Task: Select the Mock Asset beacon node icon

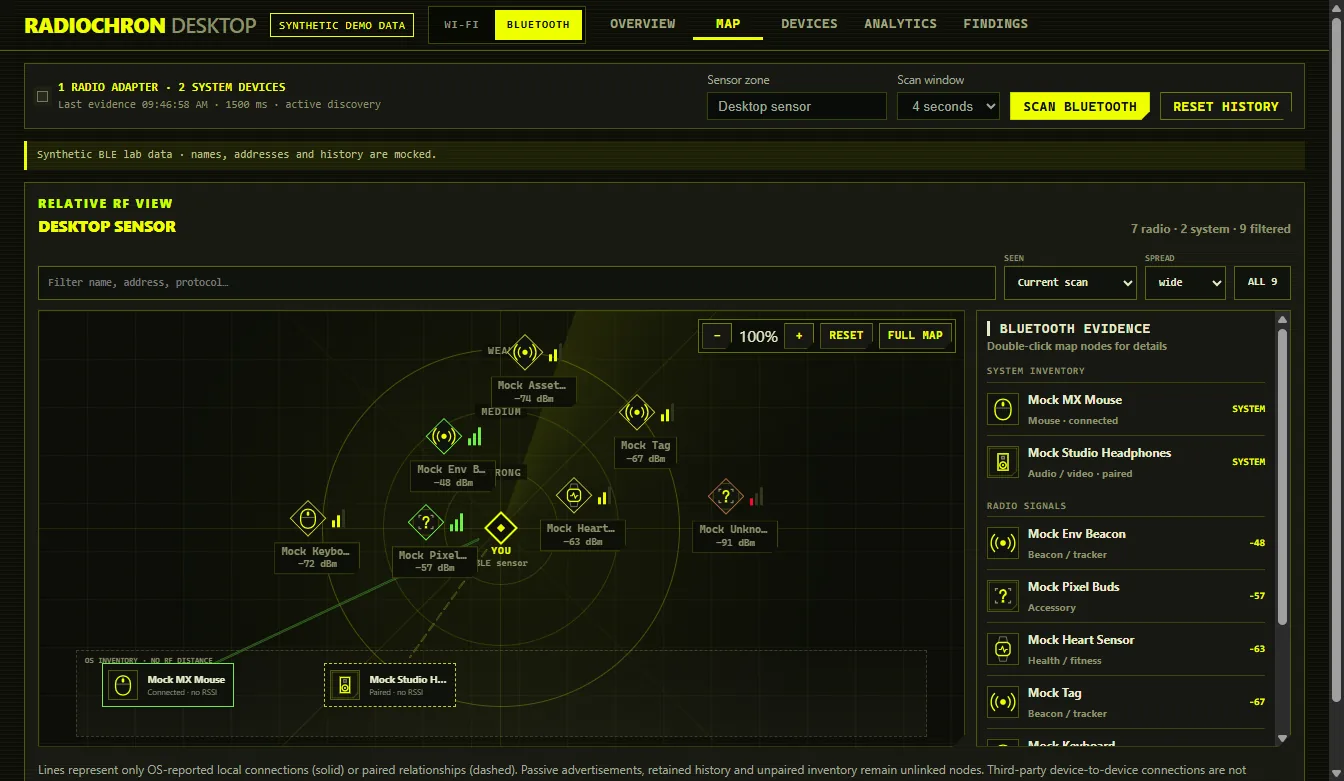Action: pyautogui.click(x=525, y=352)
